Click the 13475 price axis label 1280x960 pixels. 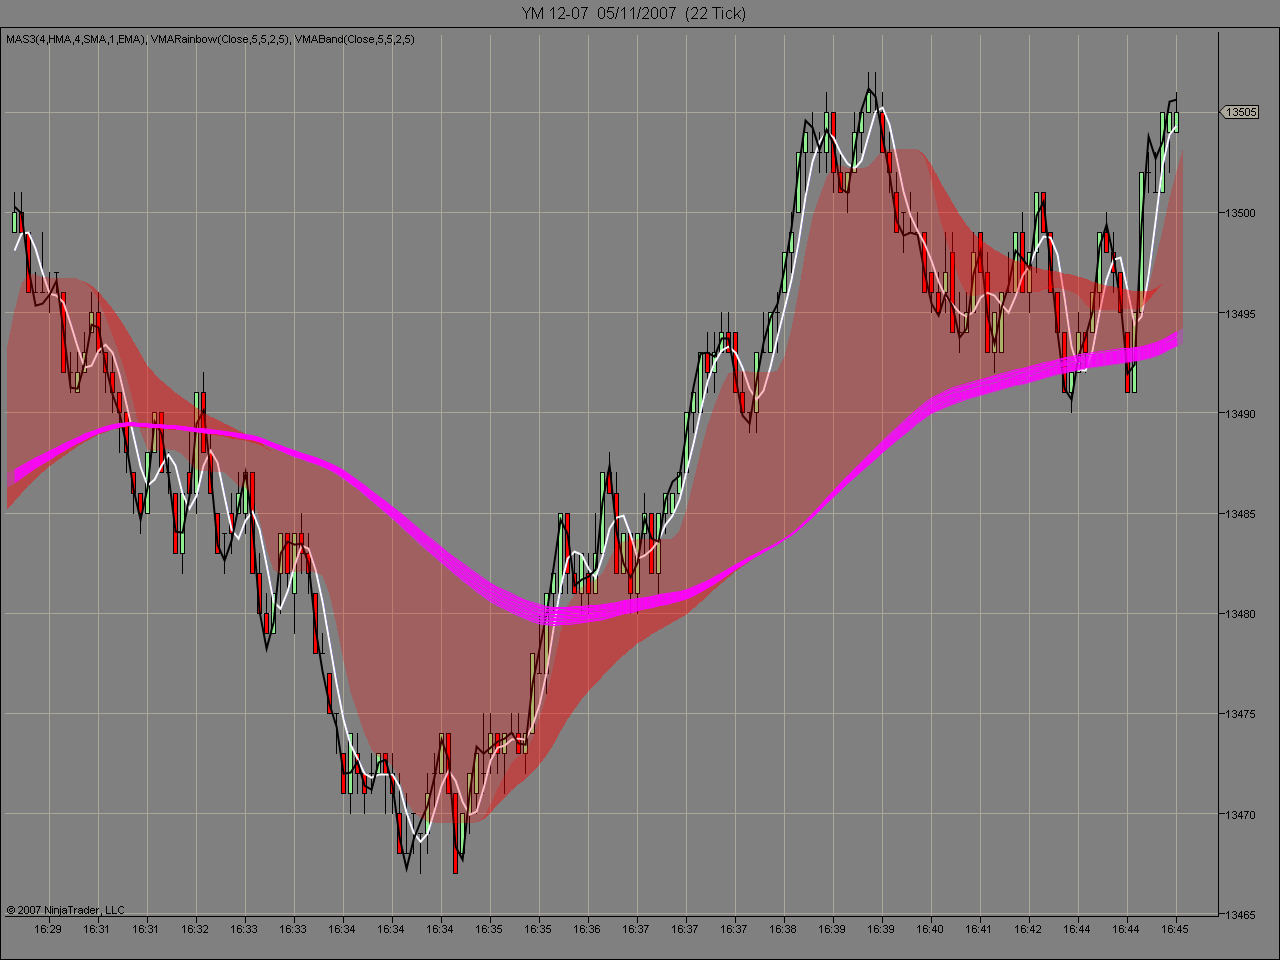tap(1242, 713)
